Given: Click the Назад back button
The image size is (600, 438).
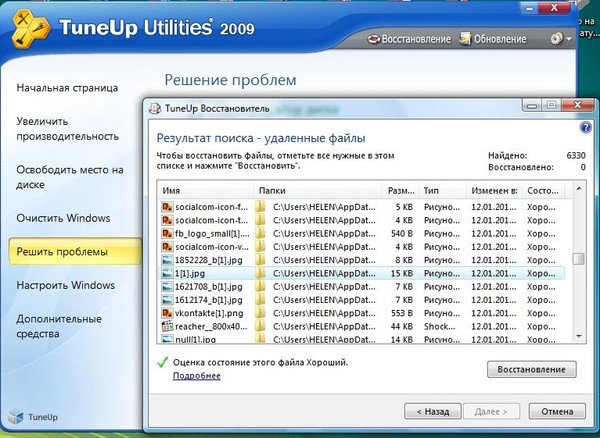Looking at the screenshot, I should click(x=433, y=412).
